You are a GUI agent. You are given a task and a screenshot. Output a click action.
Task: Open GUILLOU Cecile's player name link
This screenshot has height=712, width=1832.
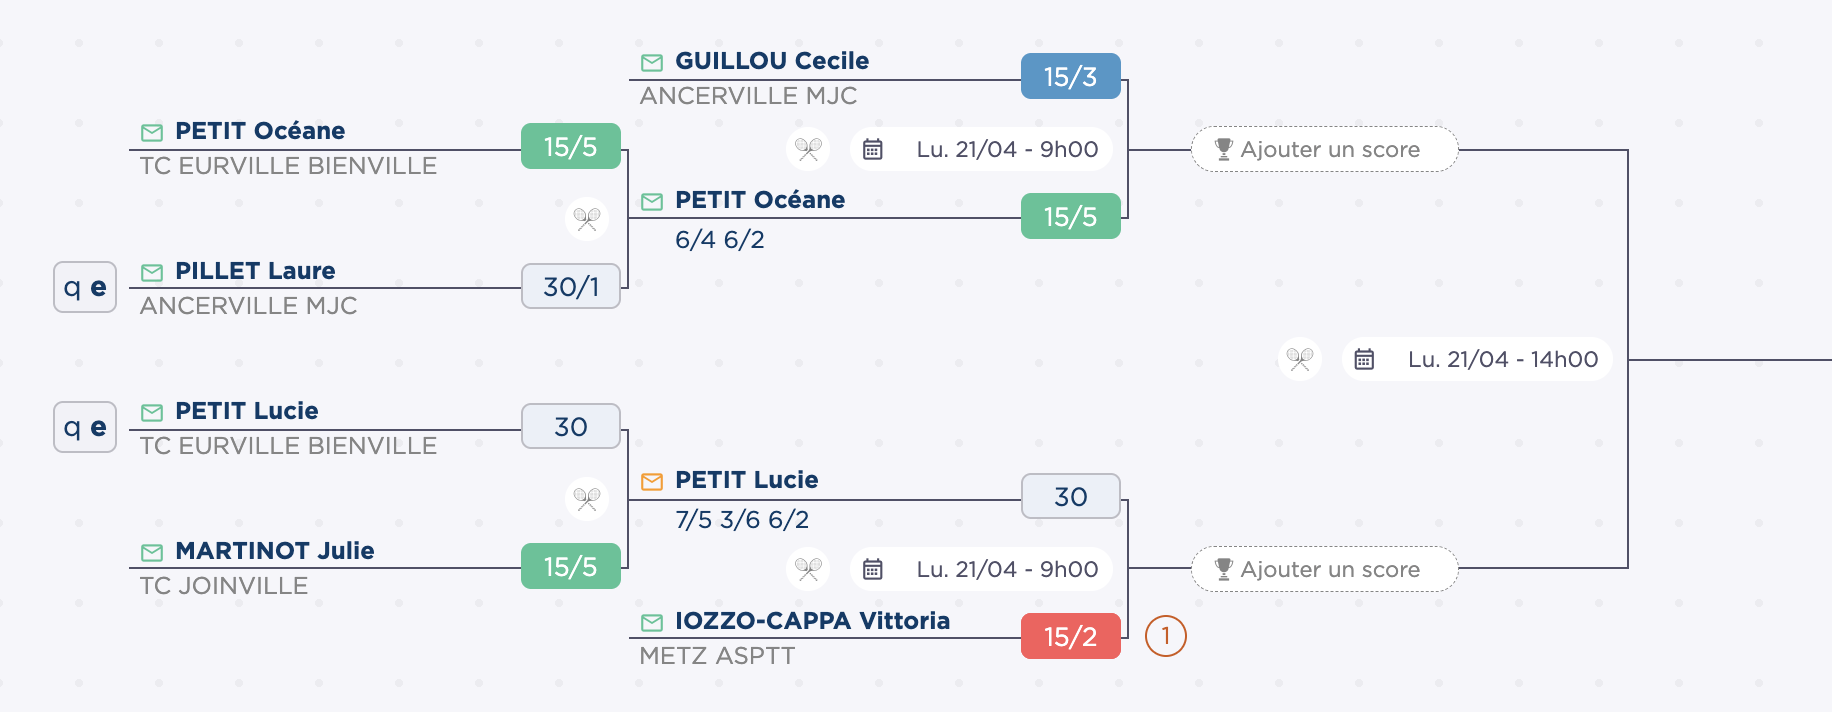coord(771,61)
